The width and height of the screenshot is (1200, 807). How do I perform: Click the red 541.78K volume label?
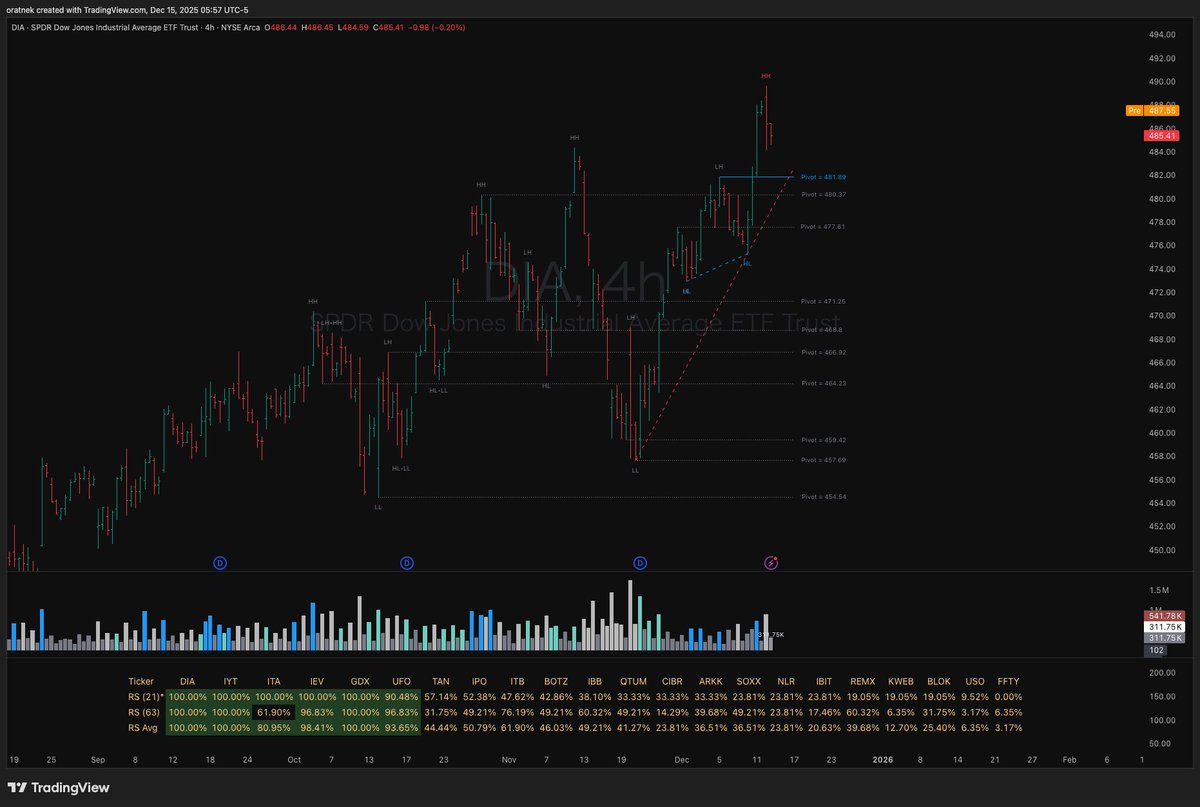coord(1165,616)
